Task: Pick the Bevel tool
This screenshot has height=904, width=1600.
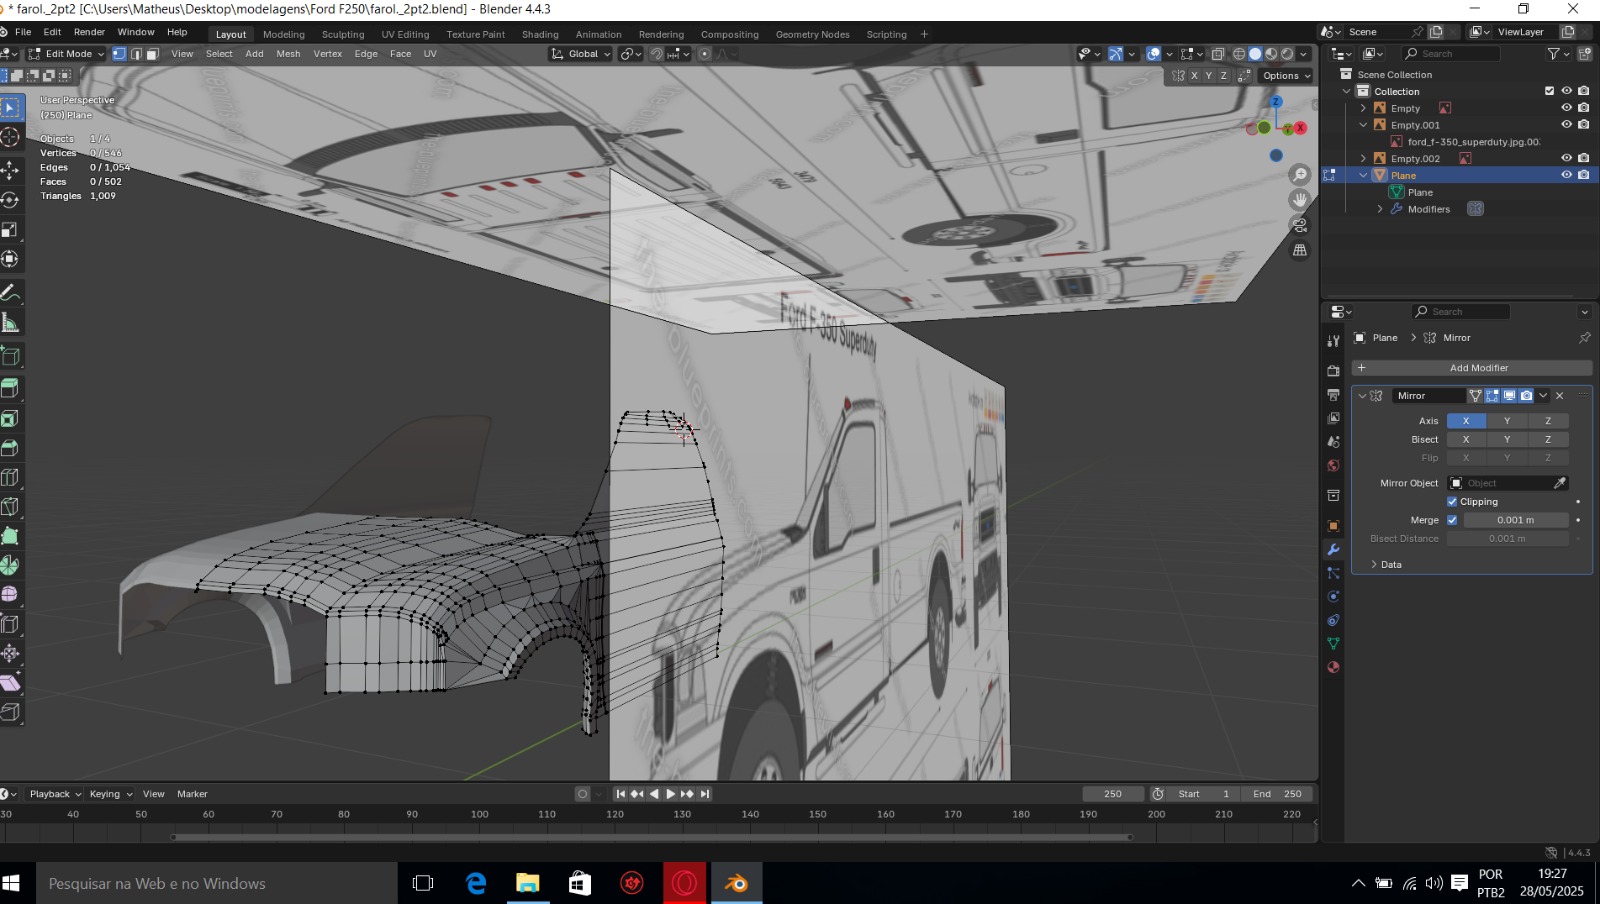Action: tap(10, 448)
